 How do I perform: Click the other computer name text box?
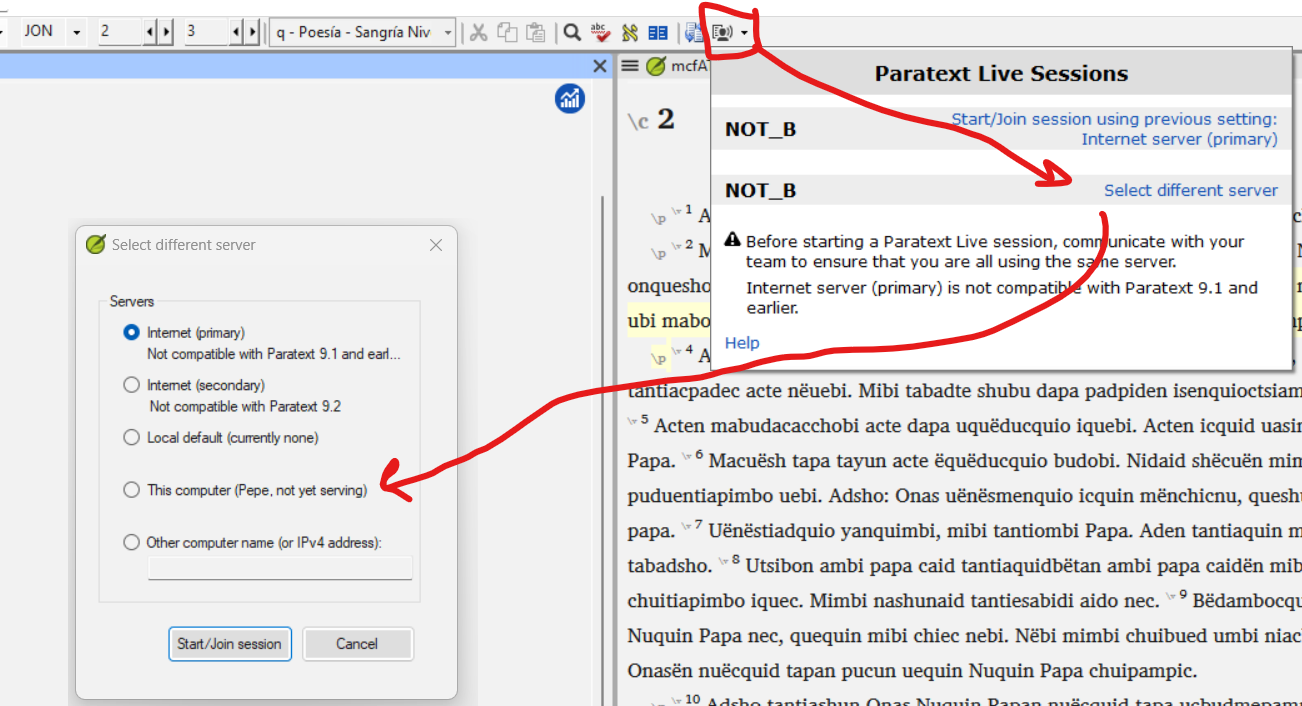tap(280, 568)
